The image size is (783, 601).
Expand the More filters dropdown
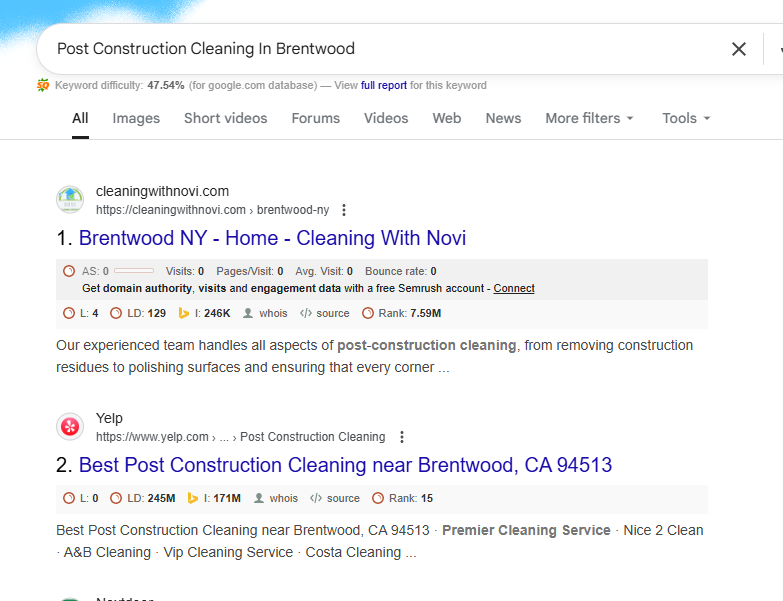coord(589,118)
